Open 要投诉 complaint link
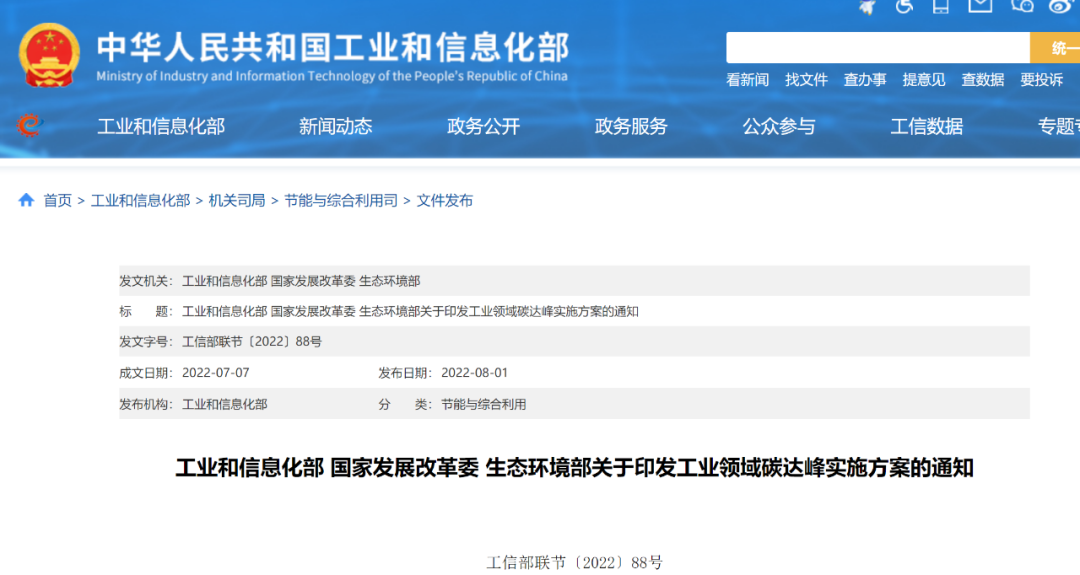 tap(1041, 80)
